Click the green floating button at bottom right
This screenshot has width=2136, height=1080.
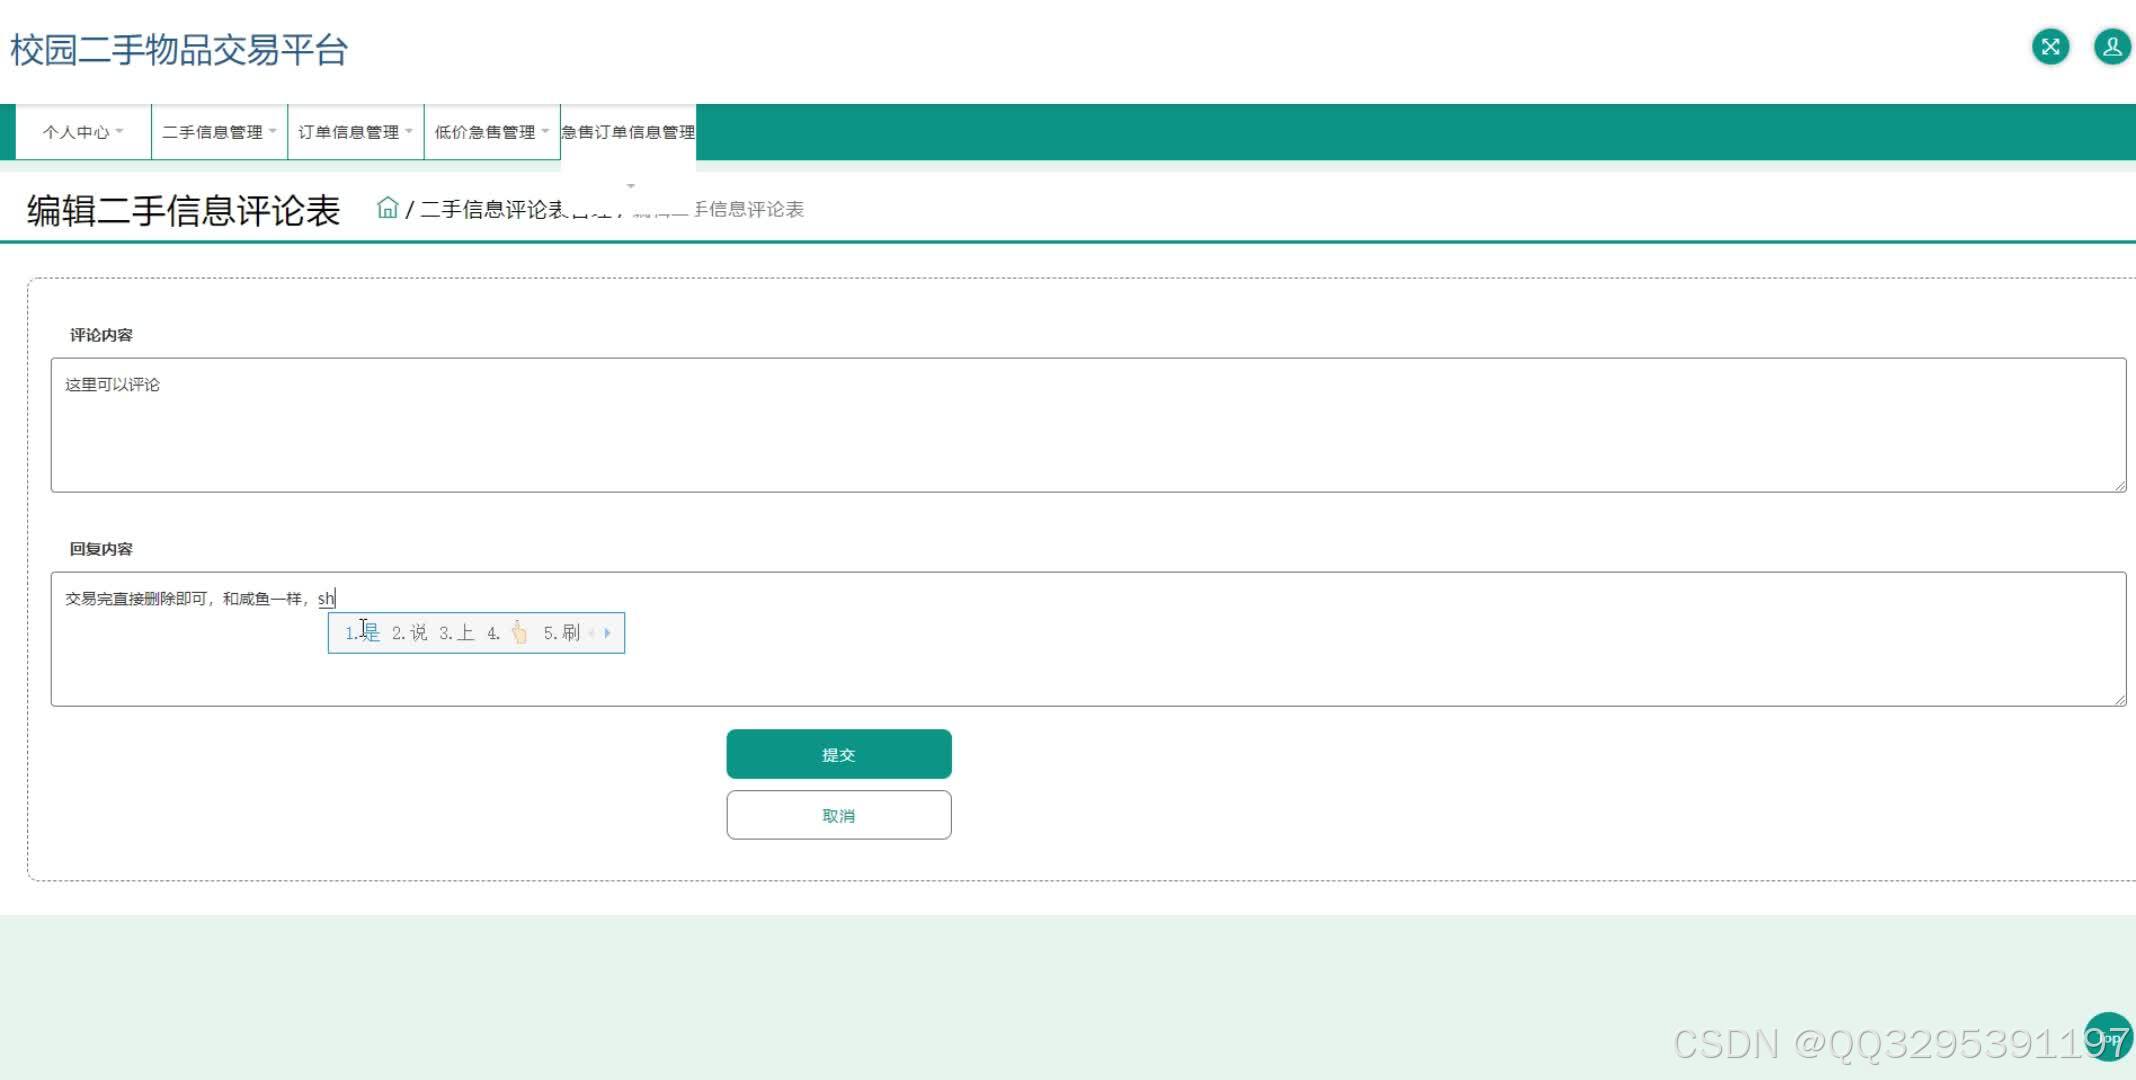tap(2109, 1036)
